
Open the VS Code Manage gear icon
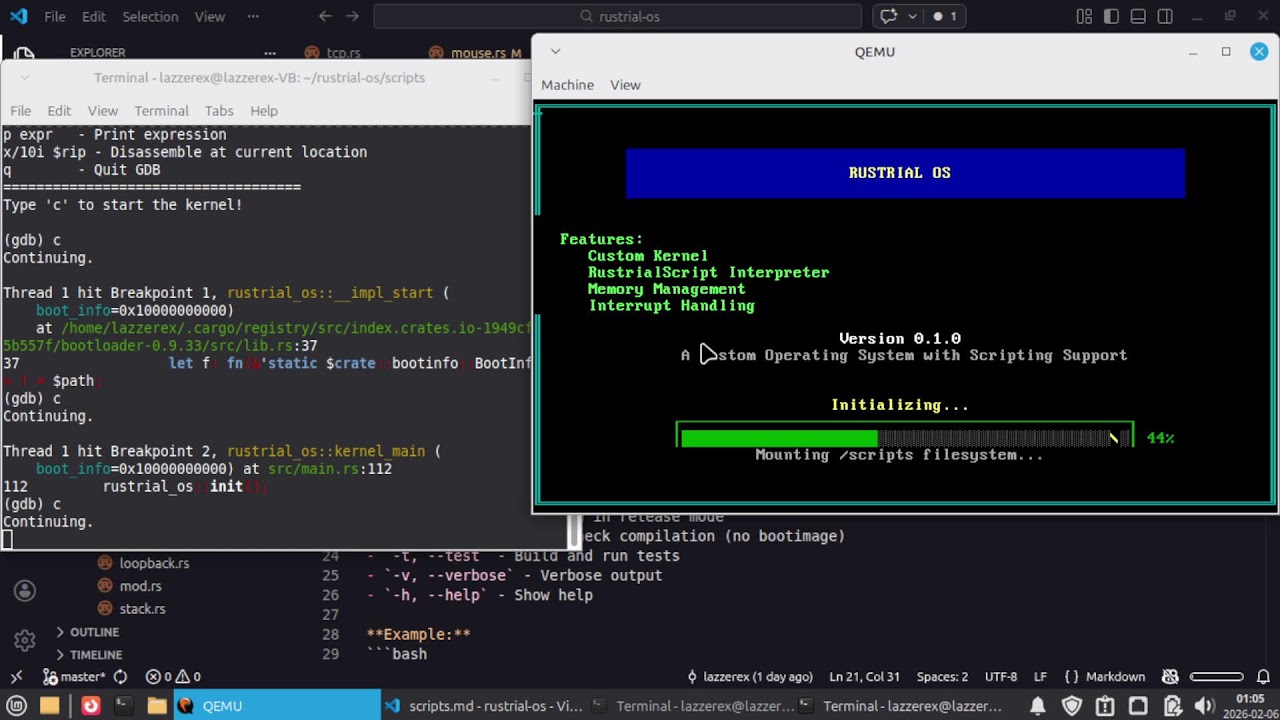[25, 640]
